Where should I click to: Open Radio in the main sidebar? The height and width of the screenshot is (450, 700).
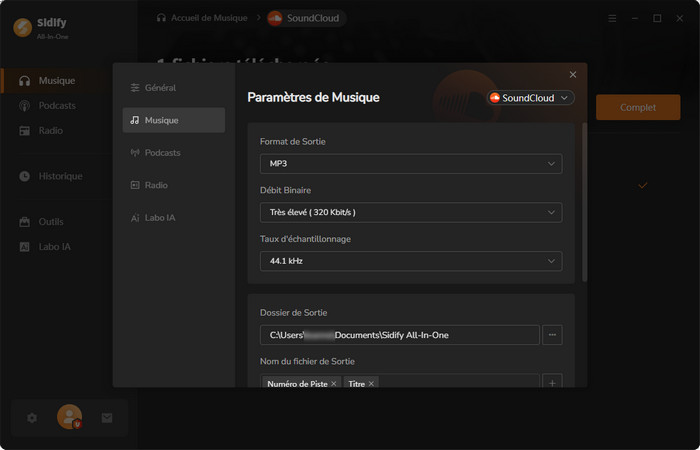[x=41, y=131]
